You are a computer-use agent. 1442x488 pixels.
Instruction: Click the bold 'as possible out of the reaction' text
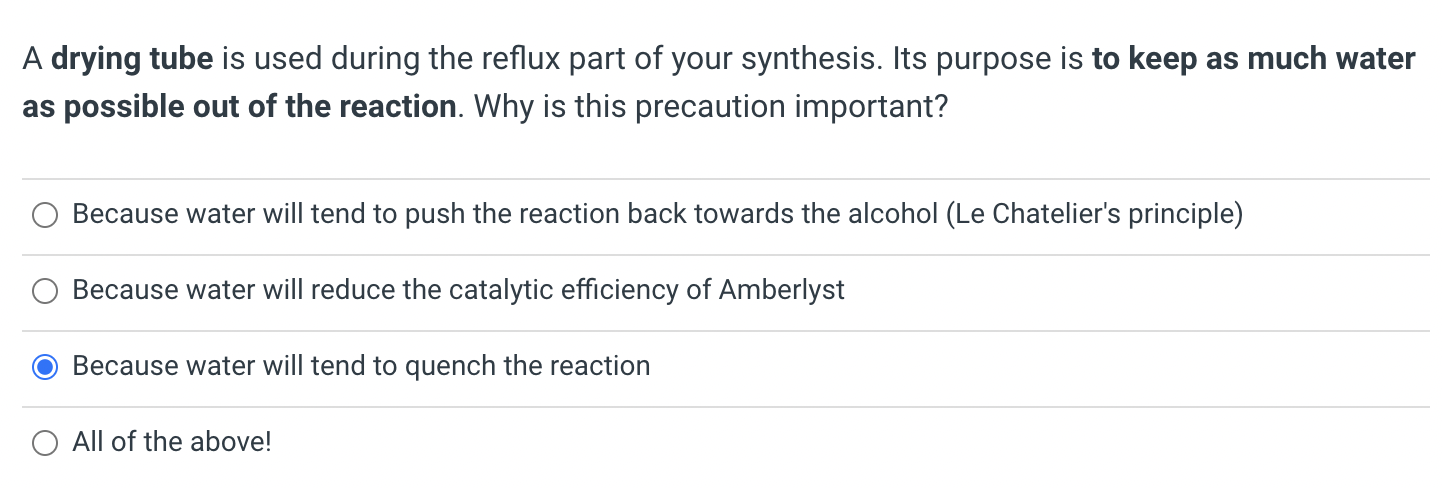click(x=239, y=106)
